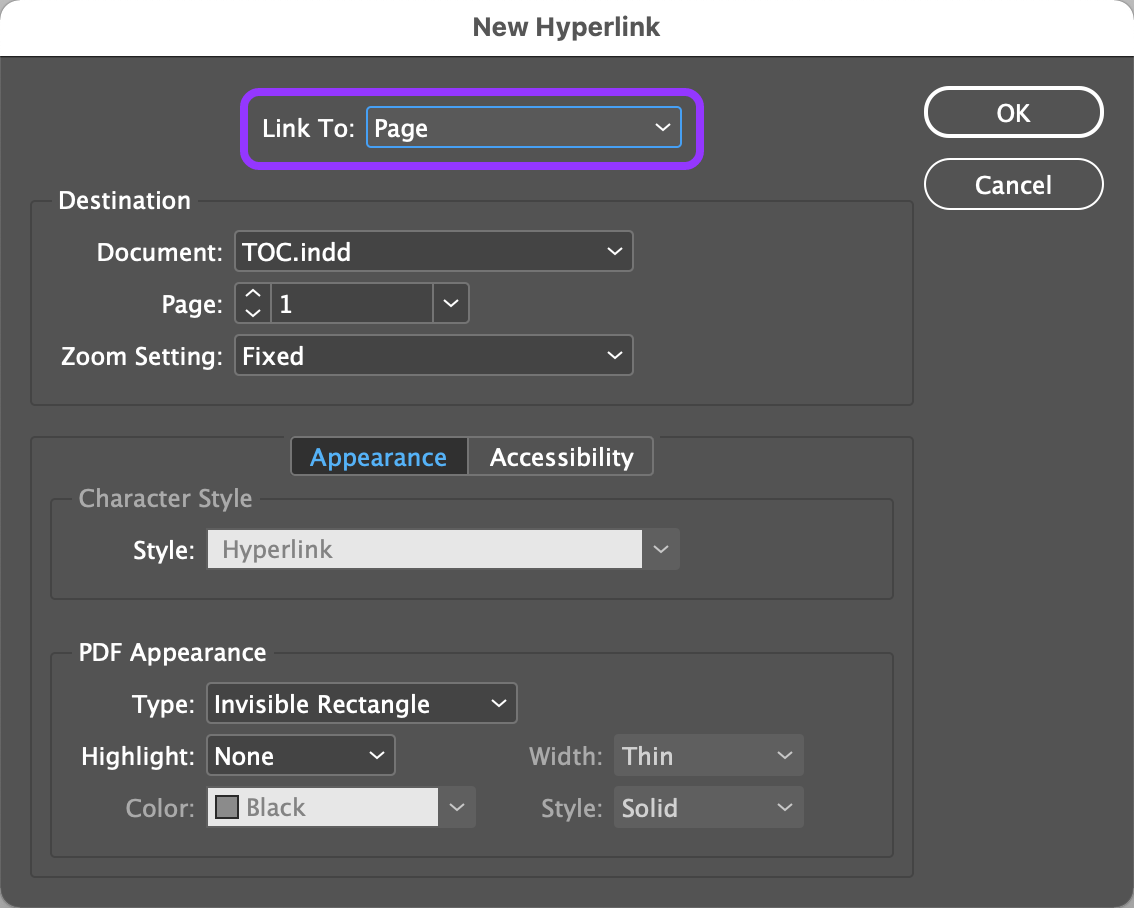This screenshot has height=908, width=1134.
Task: Open the Document dropdown showing TOC.indd
Action: [x=434, y=252]
